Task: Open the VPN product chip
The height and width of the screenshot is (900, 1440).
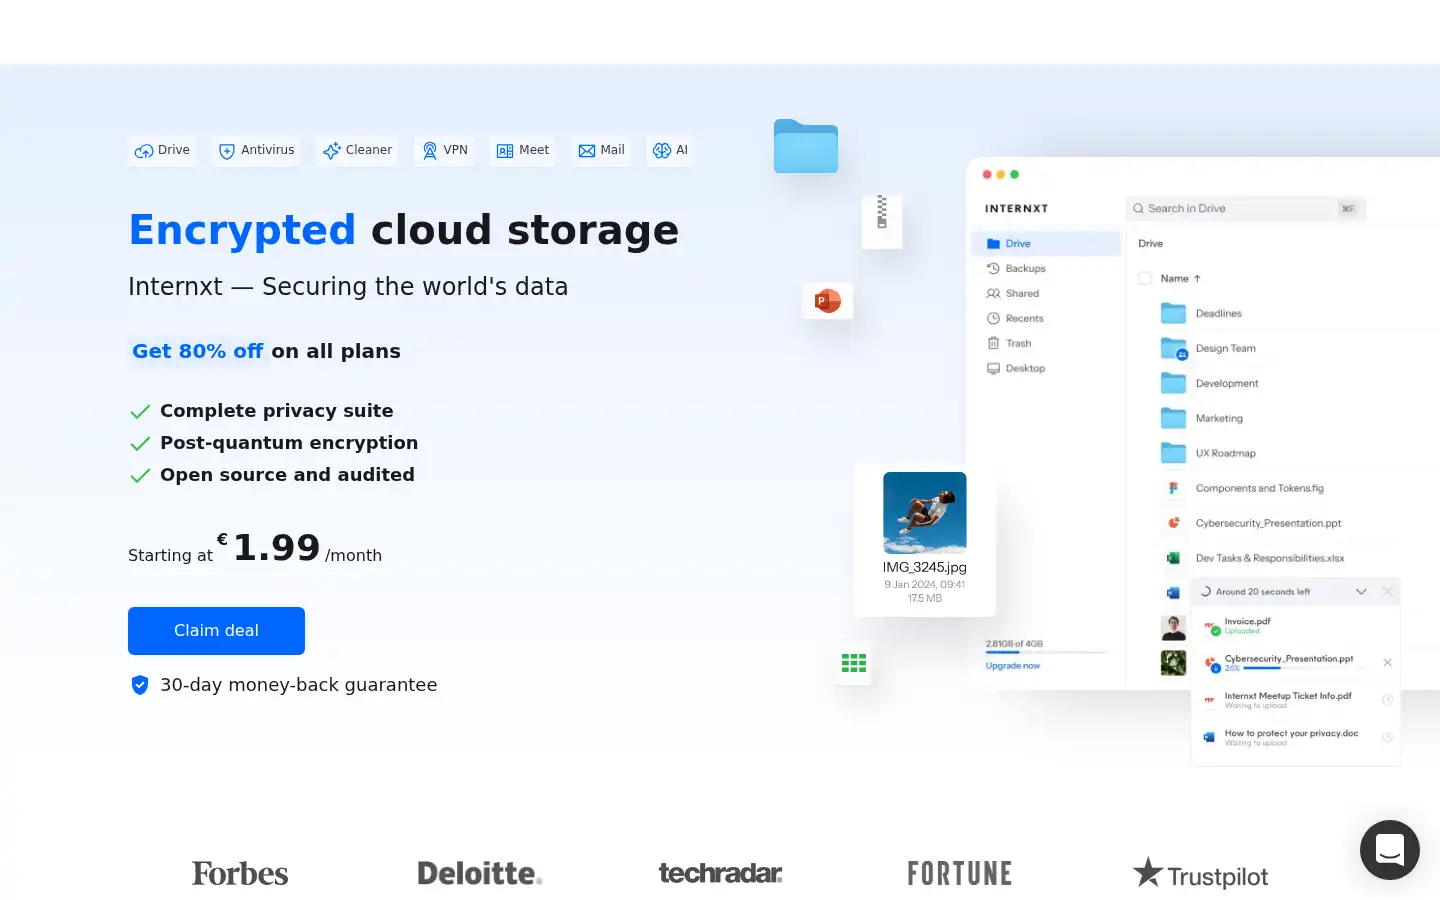Action: [444, 151]
